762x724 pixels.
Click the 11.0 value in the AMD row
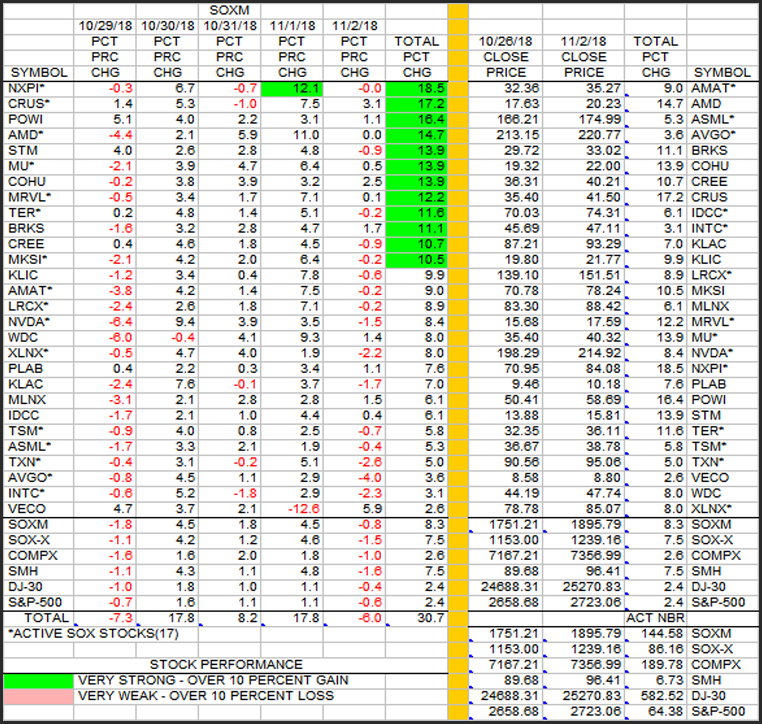(x=306, y=135)
